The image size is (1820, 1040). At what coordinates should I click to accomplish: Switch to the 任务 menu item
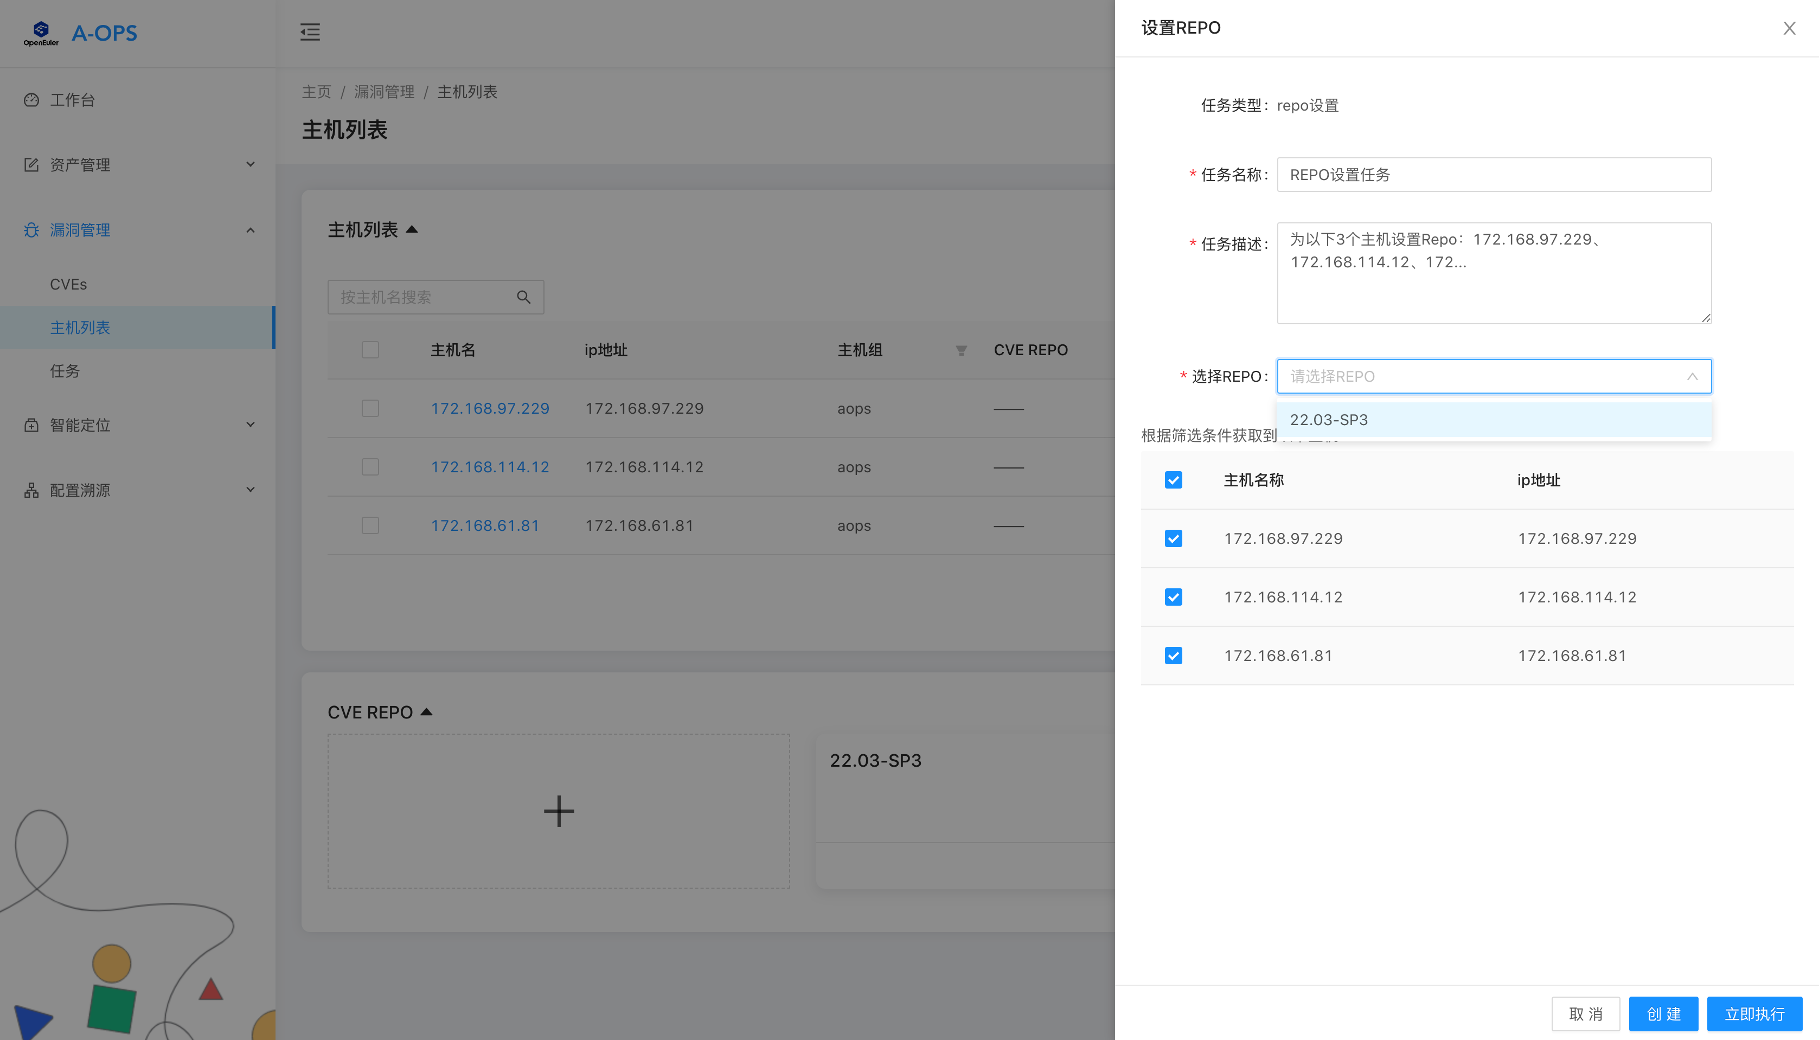click(64, 370)
